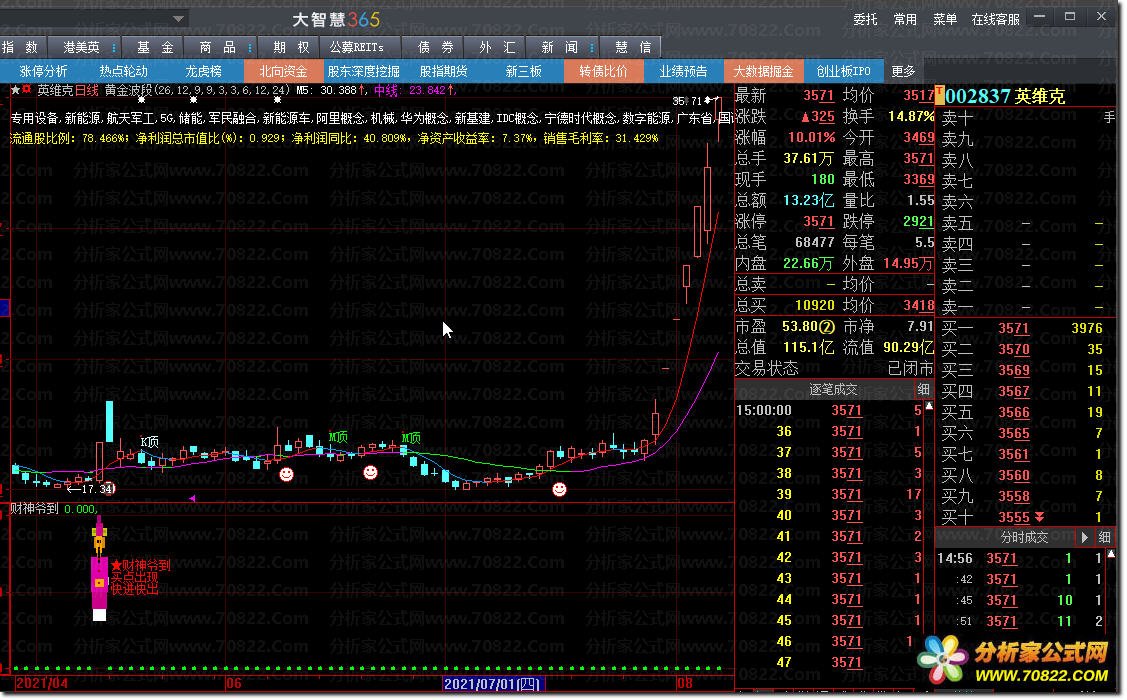The width and height of the screenshot is (1127, 700).
Task: Click the 买五 bid price 3566
Action: pos(1013,413)
